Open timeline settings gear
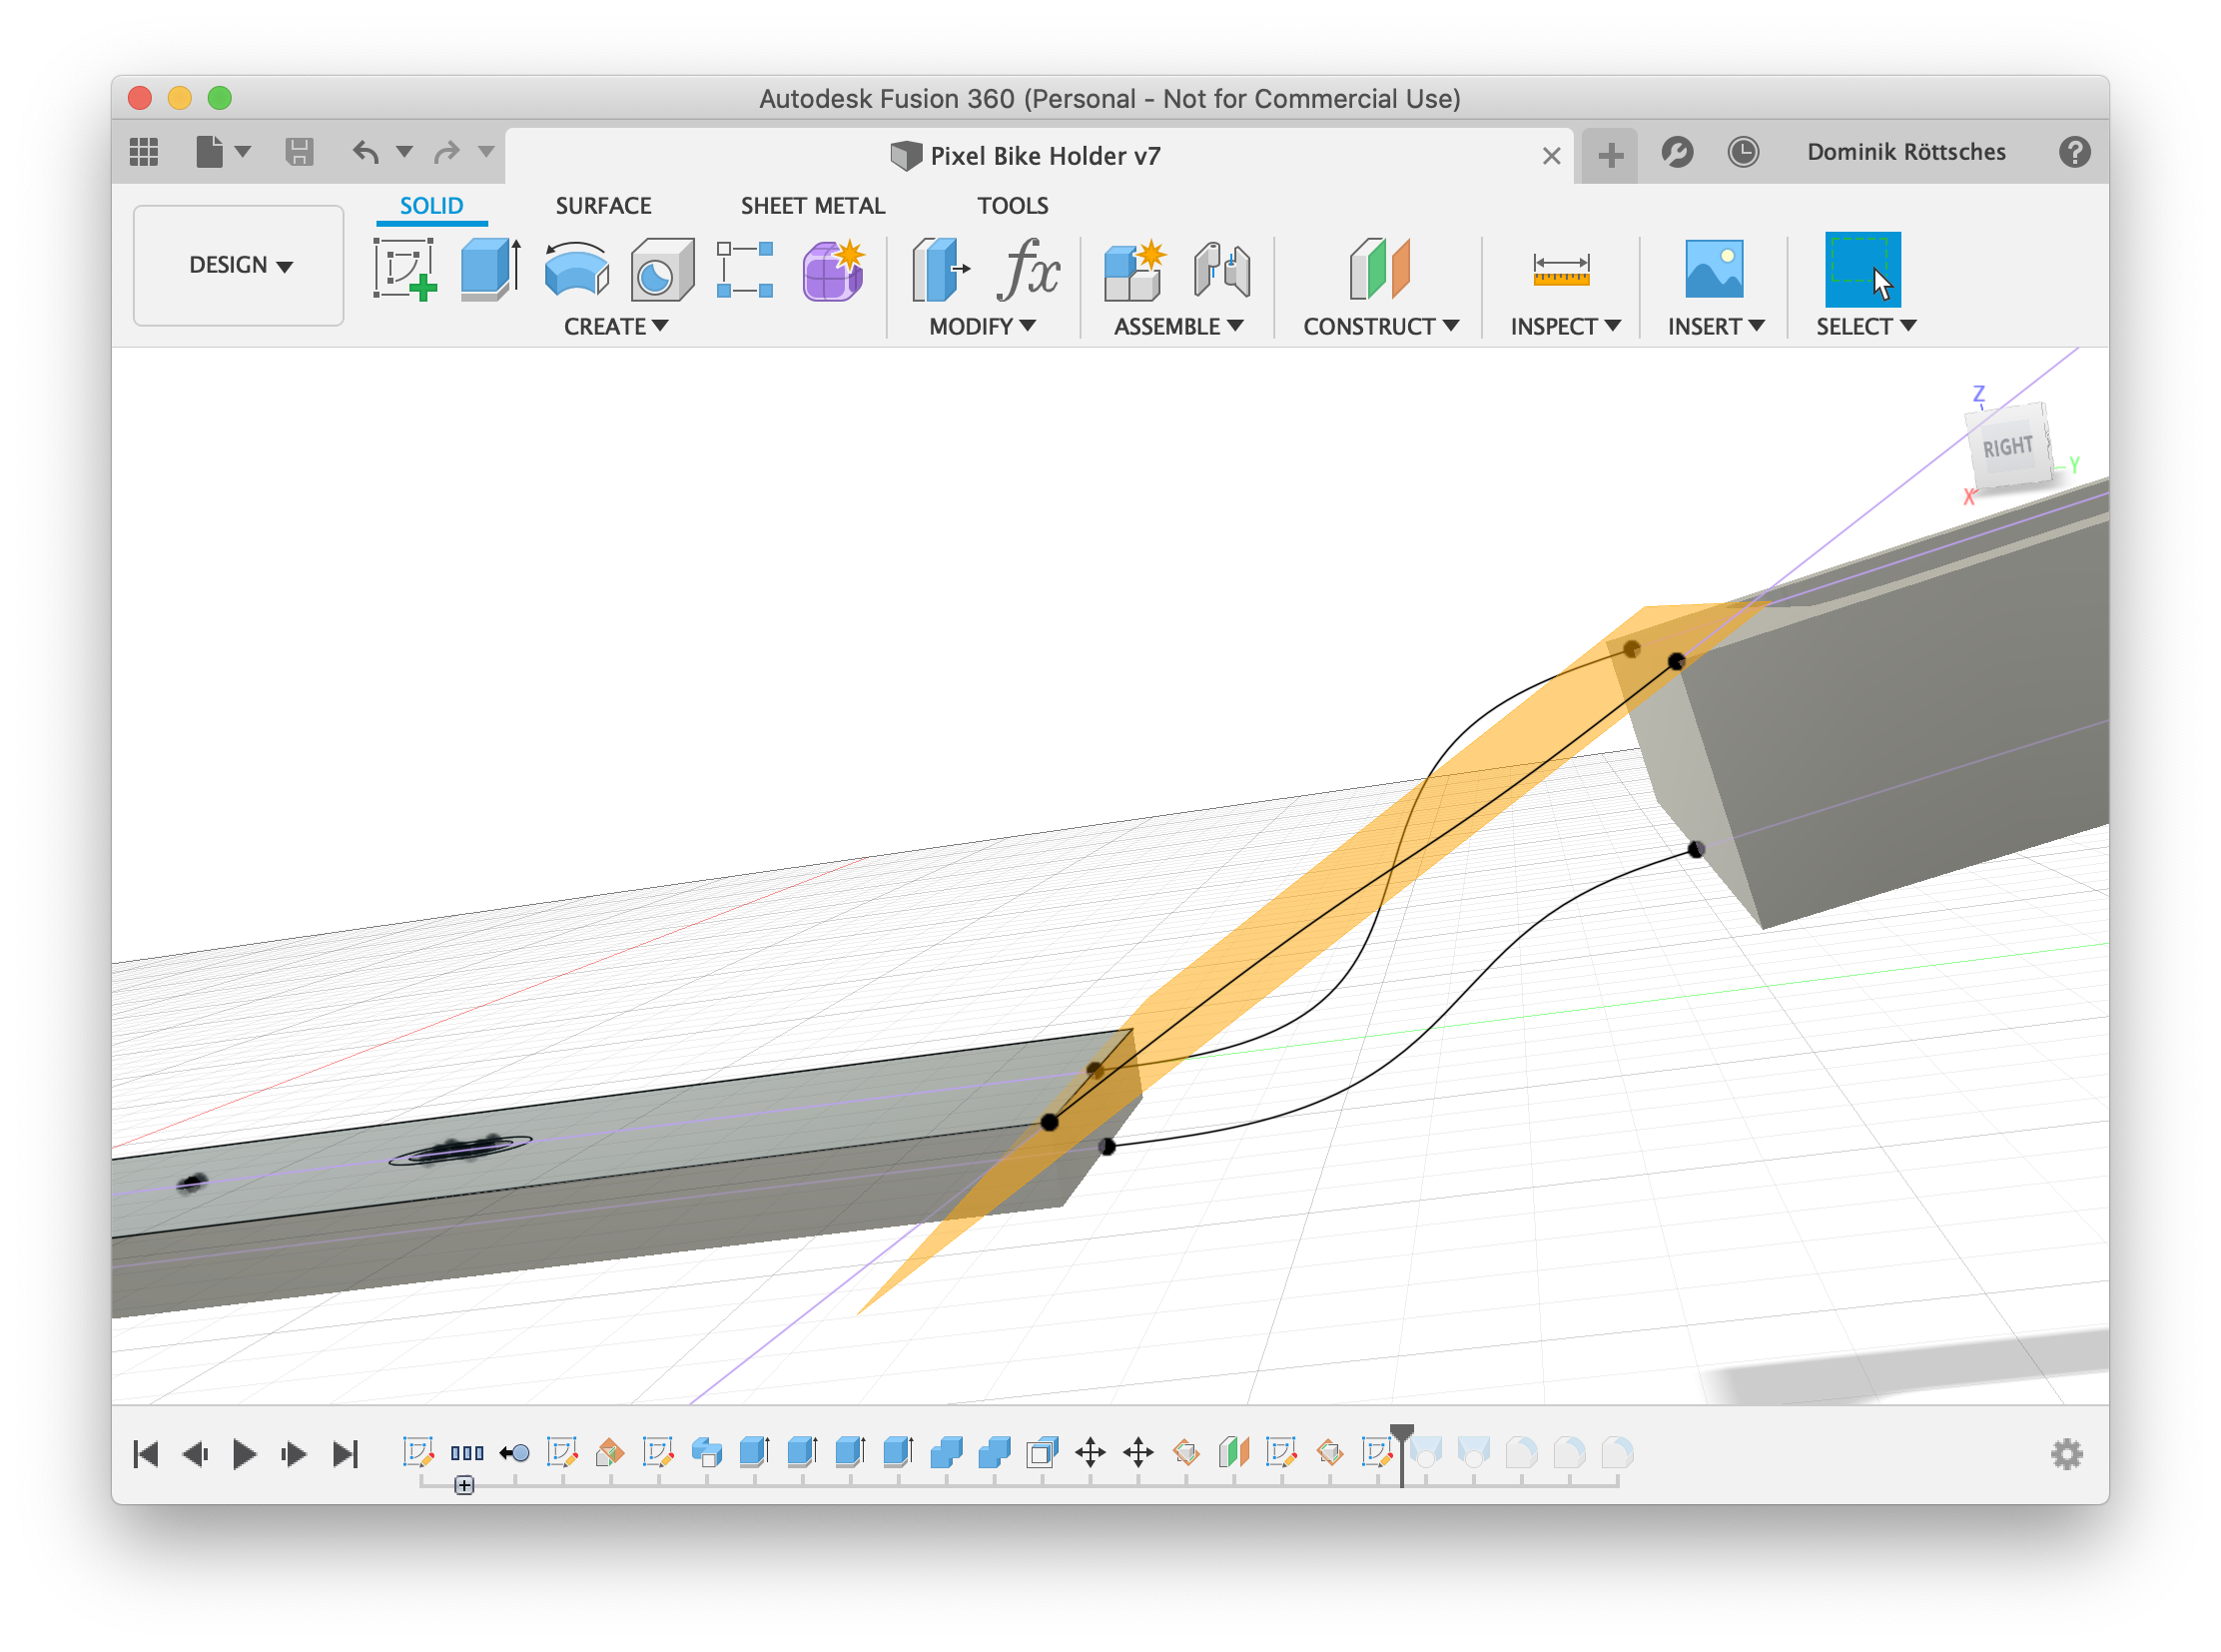 [2066, 1453]
